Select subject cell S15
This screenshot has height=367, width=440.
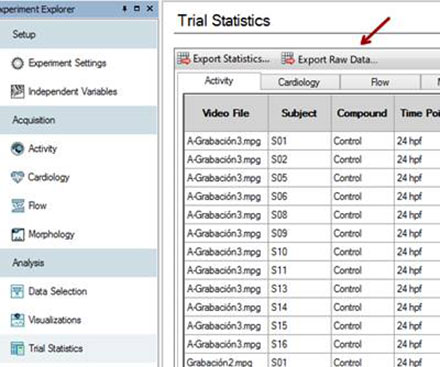tap(299, 326)
